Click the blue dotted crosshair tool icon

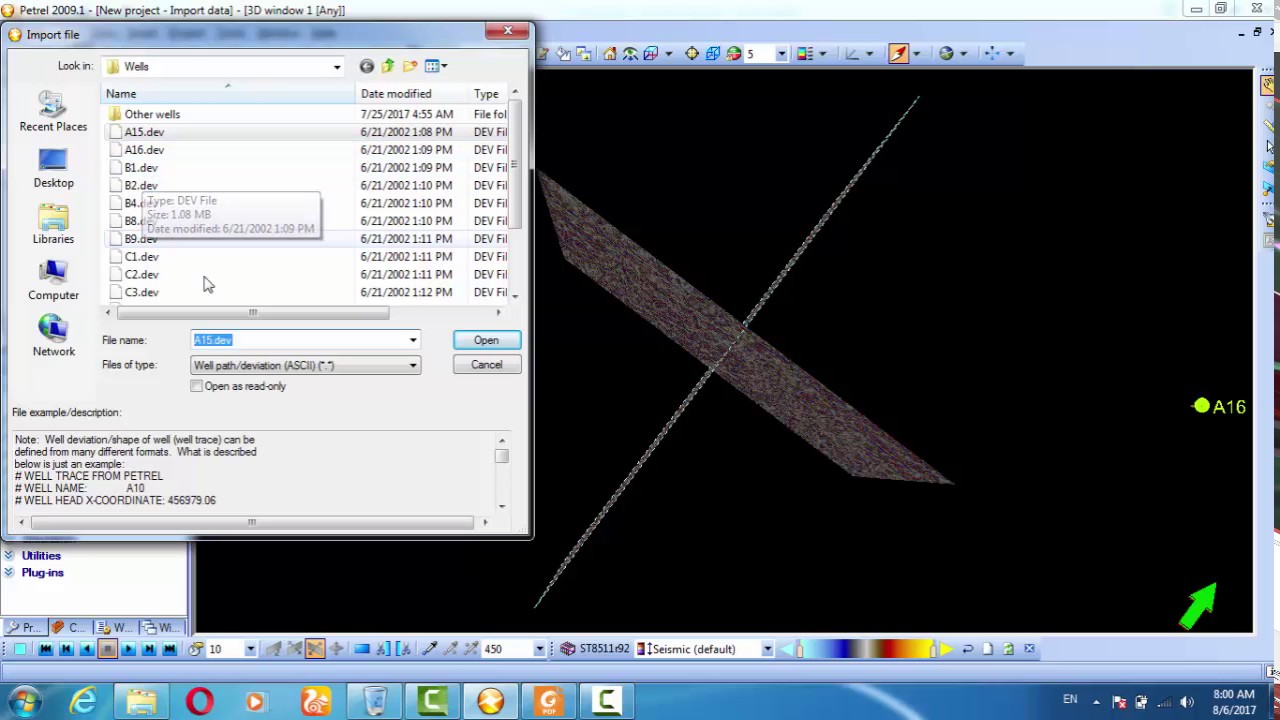pos(992,54)
